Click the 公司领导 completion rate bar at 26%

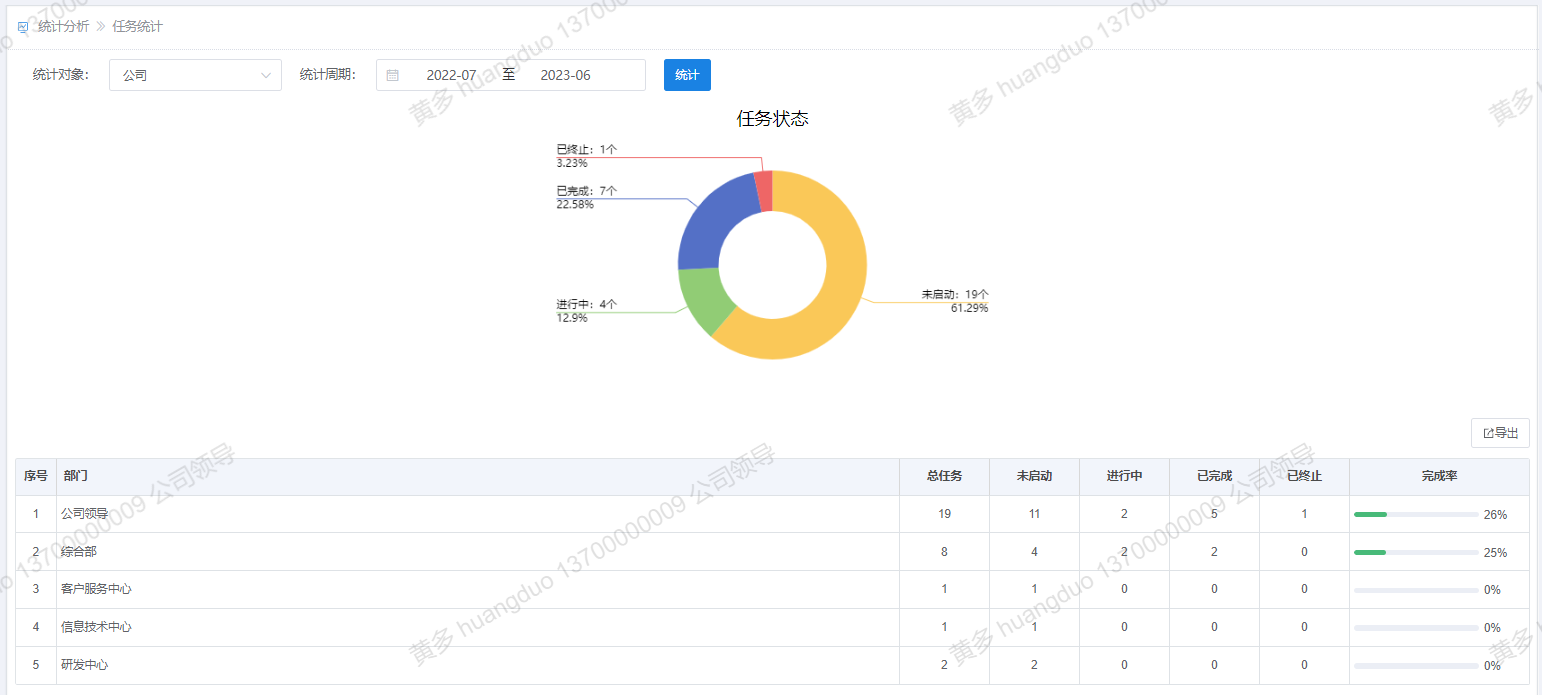1416,514
